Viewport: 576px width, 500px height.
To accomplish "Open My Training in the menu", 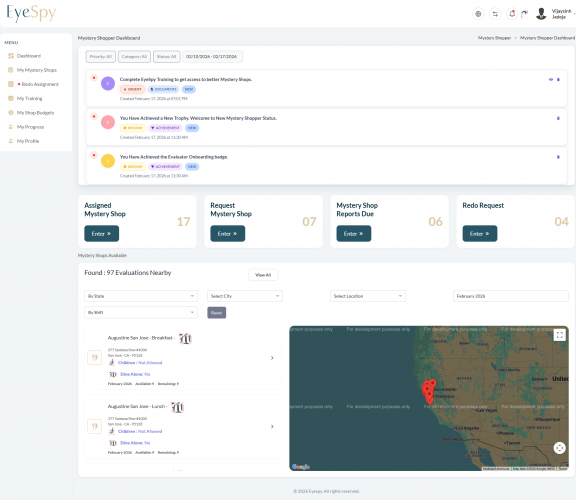I will [x=29, y=98].
